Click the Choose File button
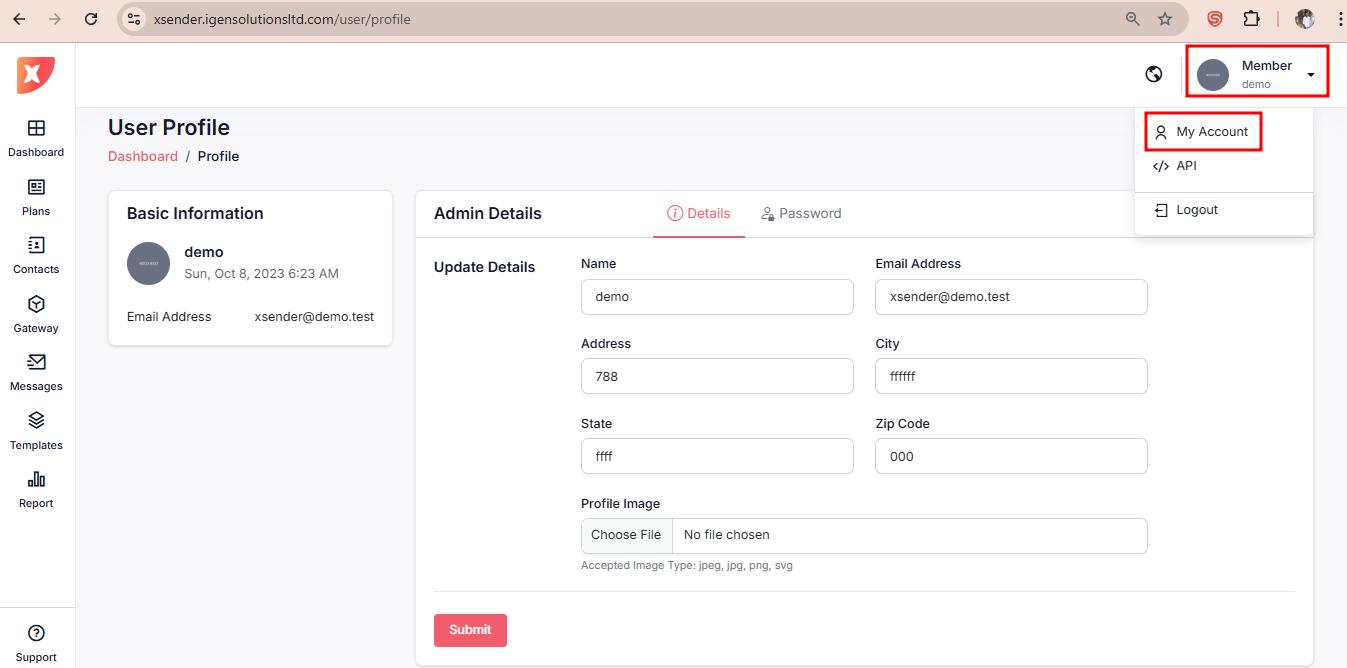Image resolution: width=1347 pixels, height=668 pixels. [x=626, y=535]
